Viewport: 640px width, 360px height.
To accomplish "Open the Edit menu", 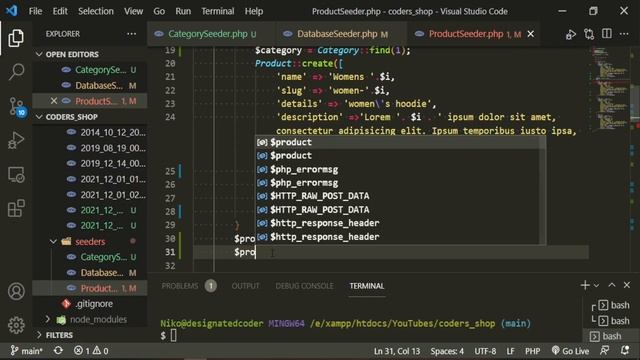I will pos(60,11).
